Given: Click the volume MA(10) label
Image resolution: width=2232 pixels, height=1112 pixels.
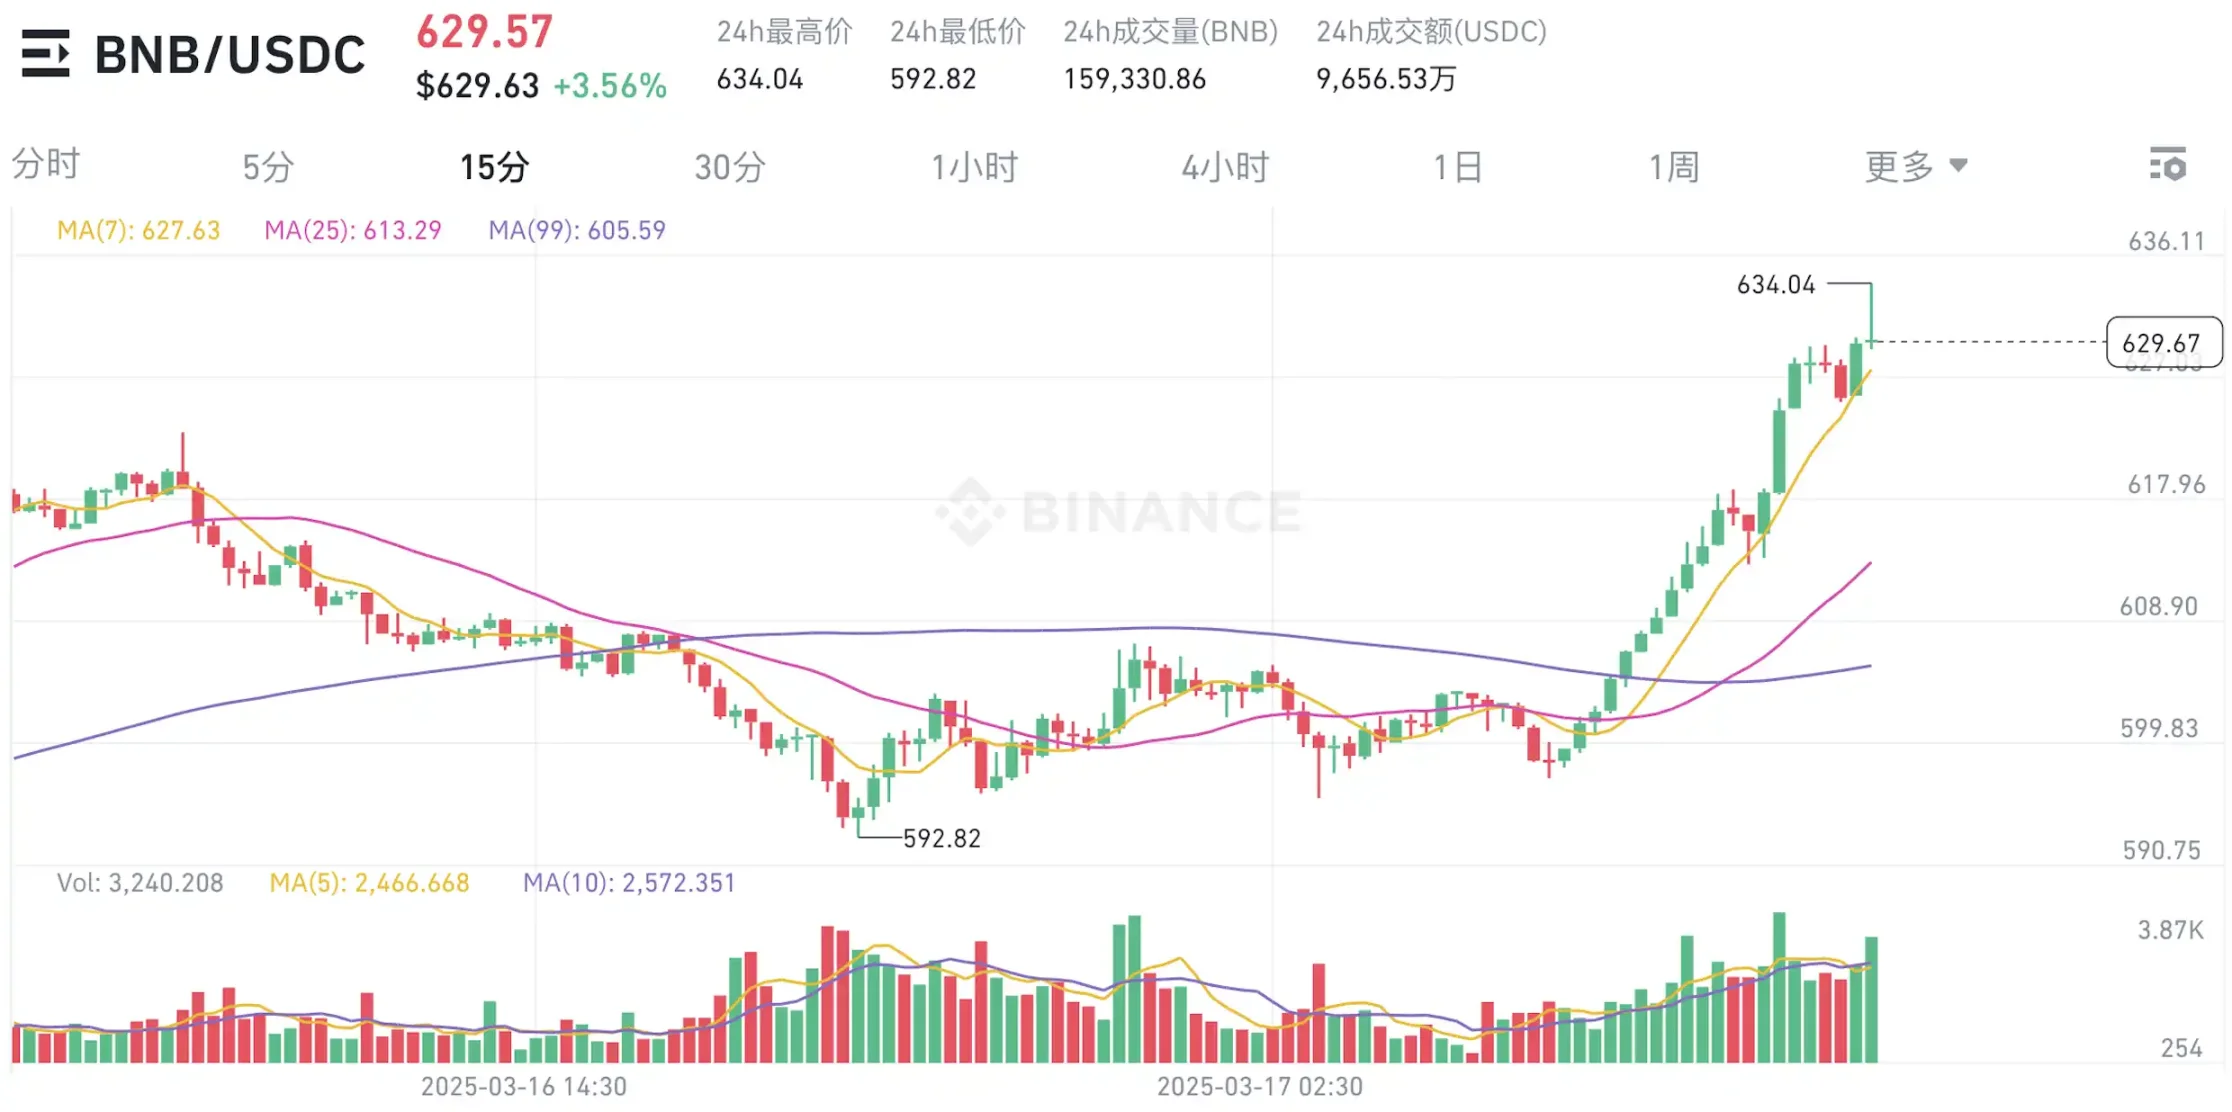Looking at the screenshot, I should pyautogui.click(x=629, y=883).
